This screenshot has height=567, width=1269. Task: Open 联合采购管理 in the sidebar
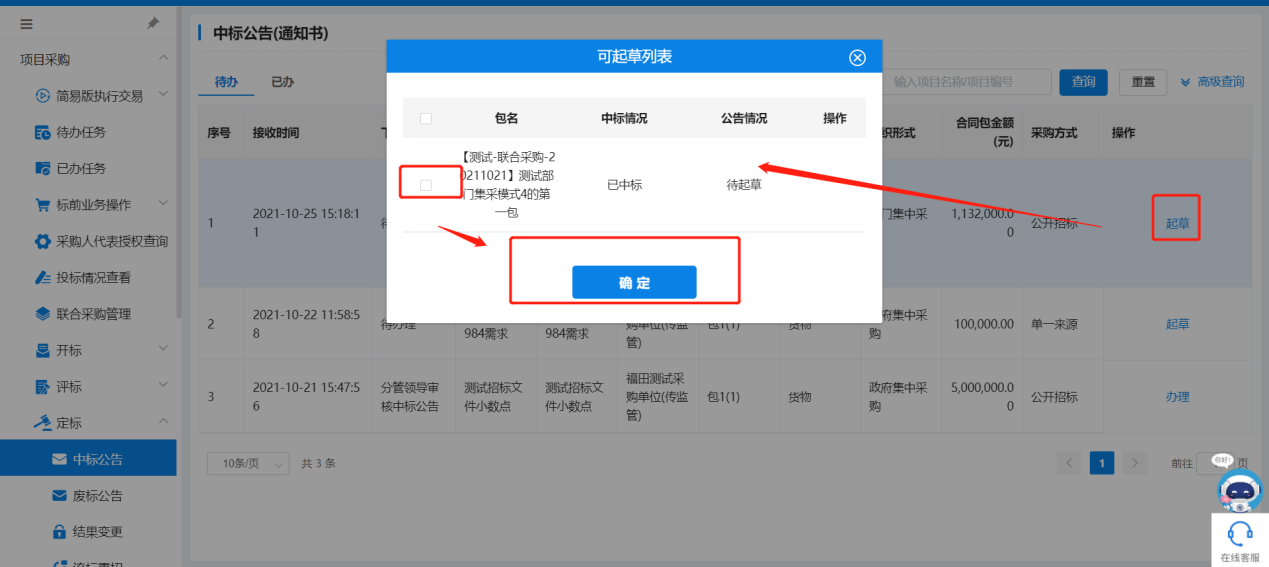[x=93, y=314]
